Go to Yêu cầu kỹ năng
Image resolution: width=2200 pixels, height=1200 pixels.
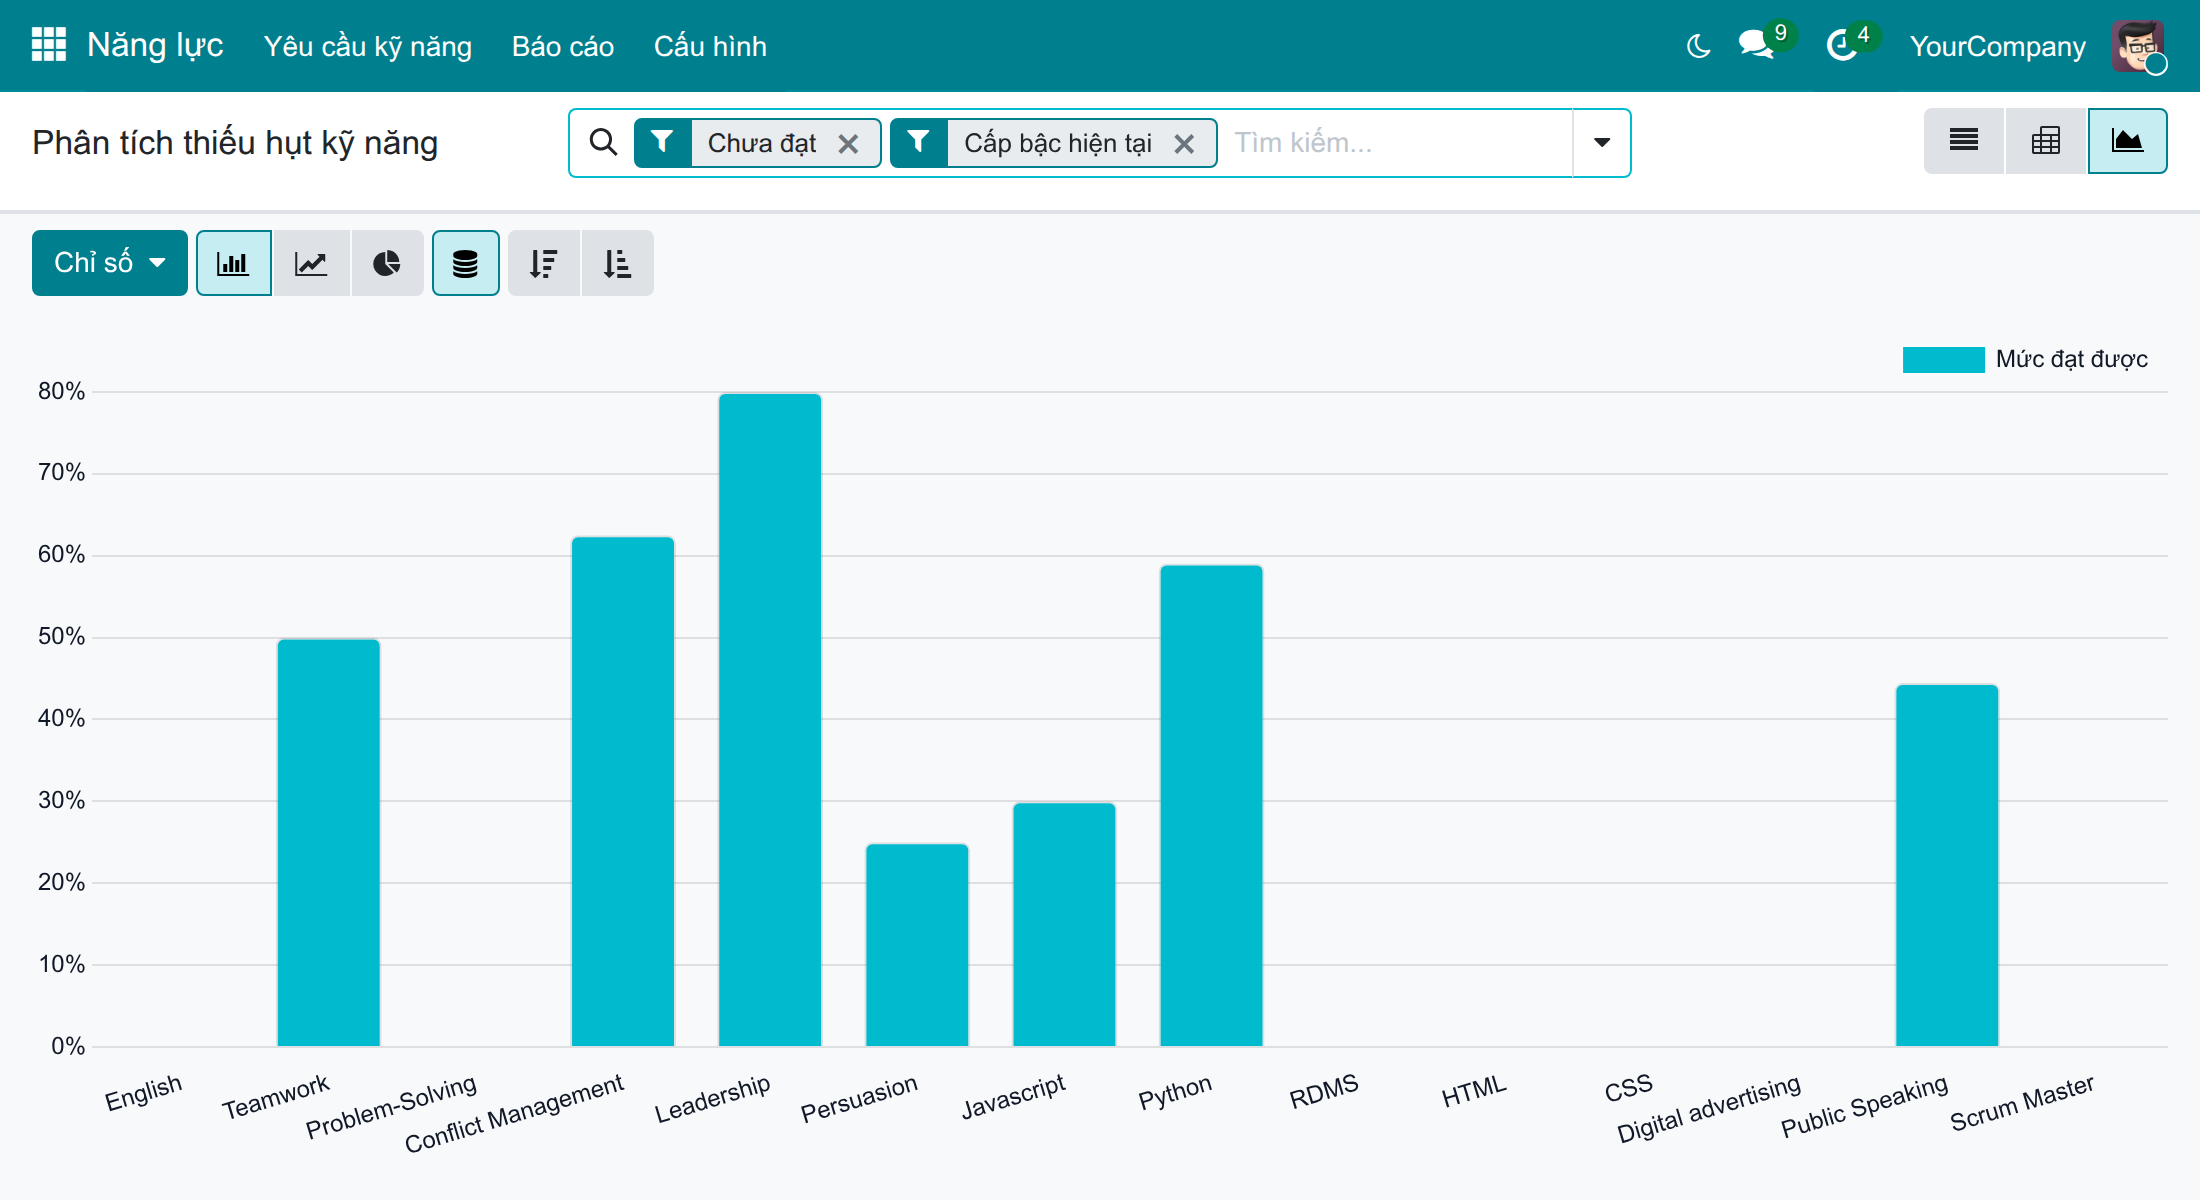(368, 46)
